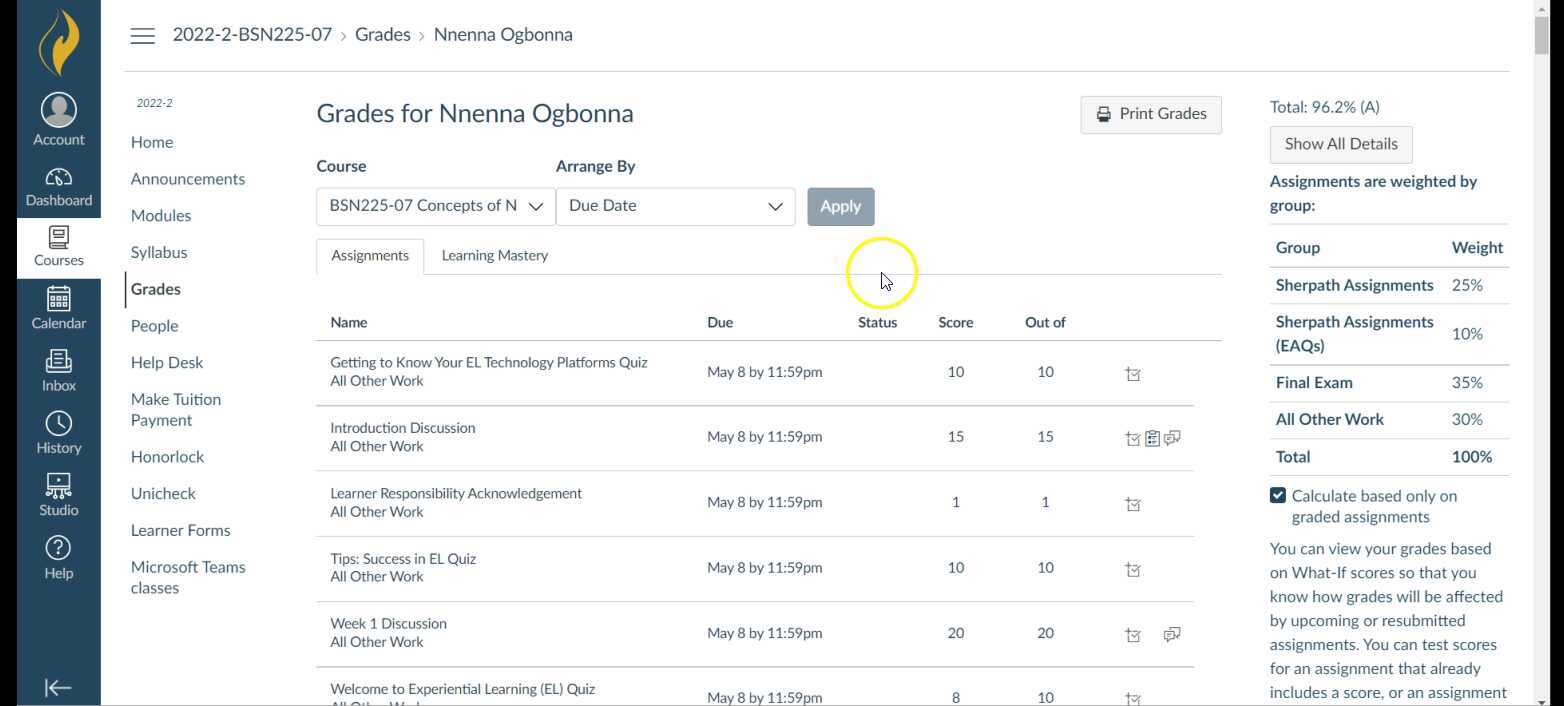The width and height of the screenshot is (1564, 706).
Task: Select the Assignments tab
Action: click(x=369, y=256)
